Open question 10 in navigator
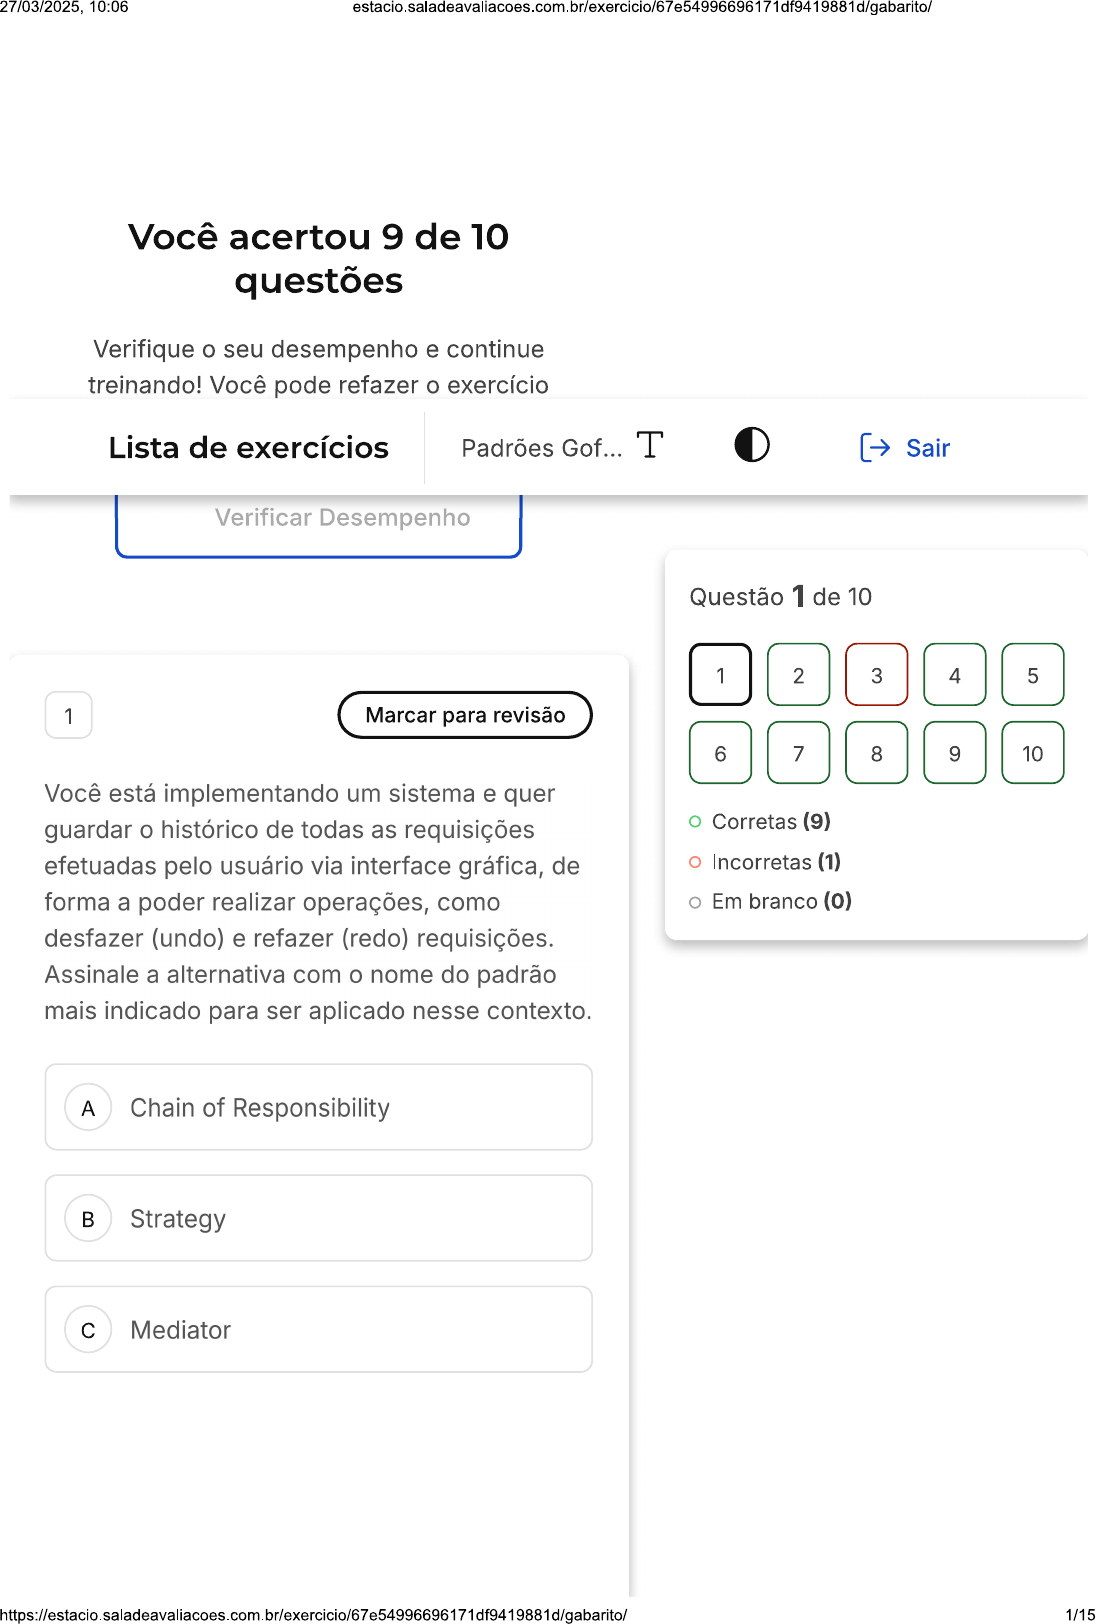 click(x=1032, y=753)
